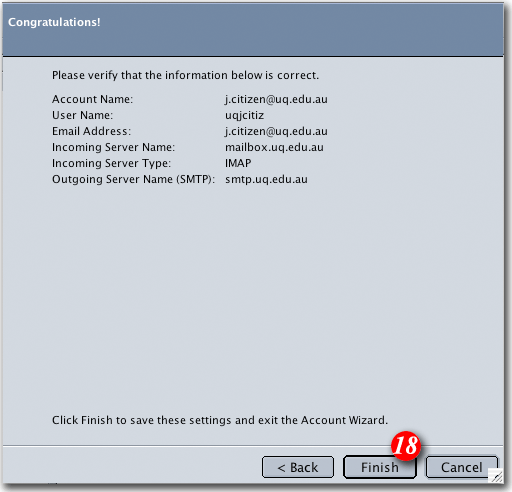Click the Account Name label
The width and height of the screenshot is (512, 492).
click(92, 99)
